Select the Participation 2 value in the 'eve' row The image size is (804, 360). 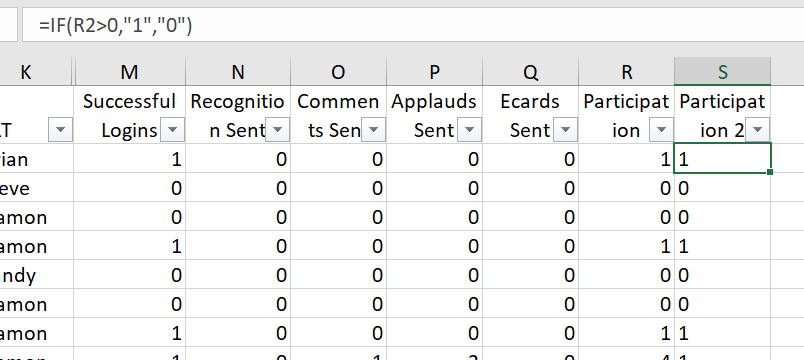coord(722,188)
